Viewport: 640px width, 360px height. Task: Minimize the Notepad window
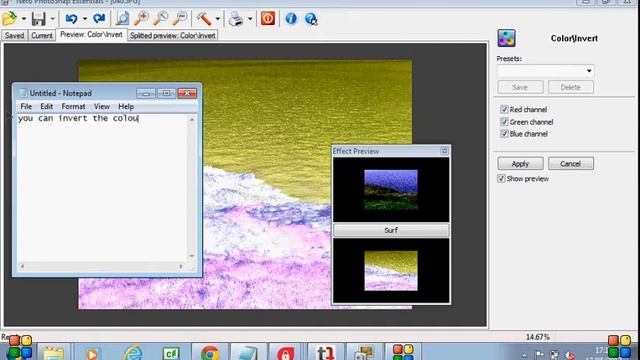tap(146, 93)
